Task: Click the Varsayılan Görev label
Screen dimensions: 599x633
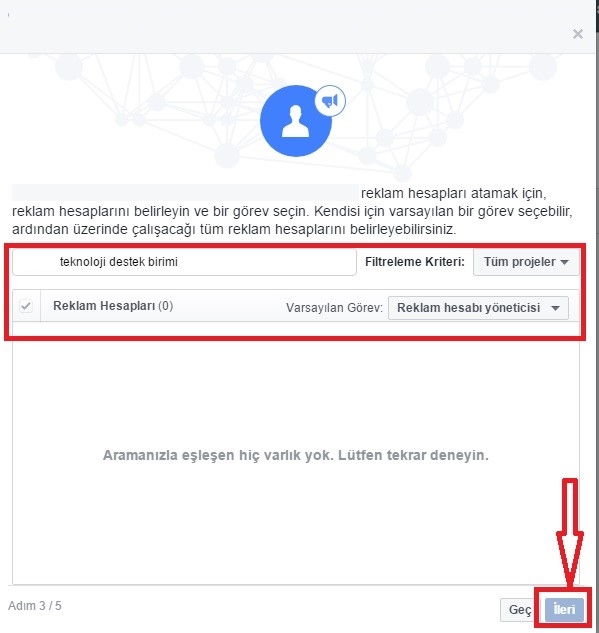Action: 334,308
